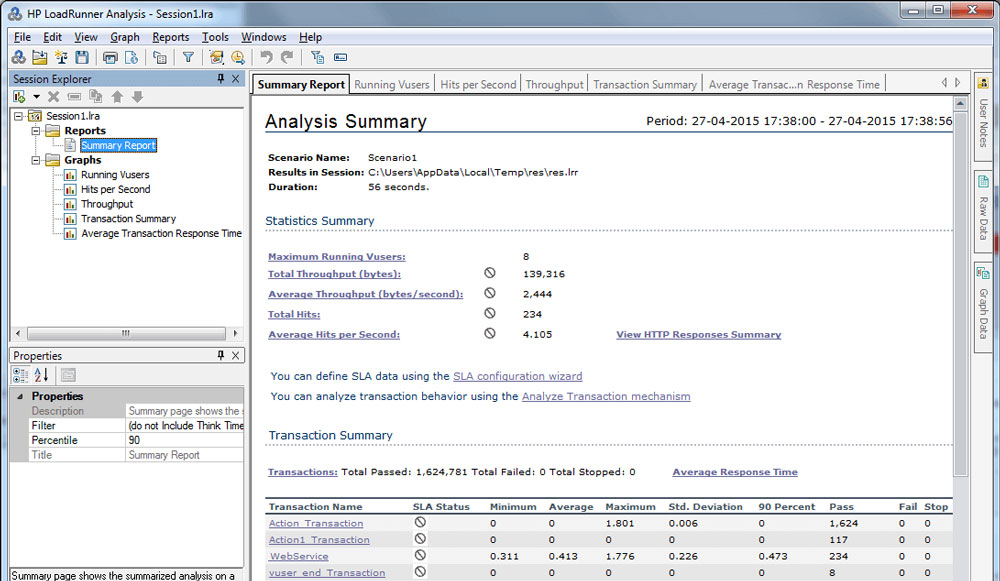This screenshot has height=581, width=1000.
Task: Redo the last action
Action: (288, 57)
